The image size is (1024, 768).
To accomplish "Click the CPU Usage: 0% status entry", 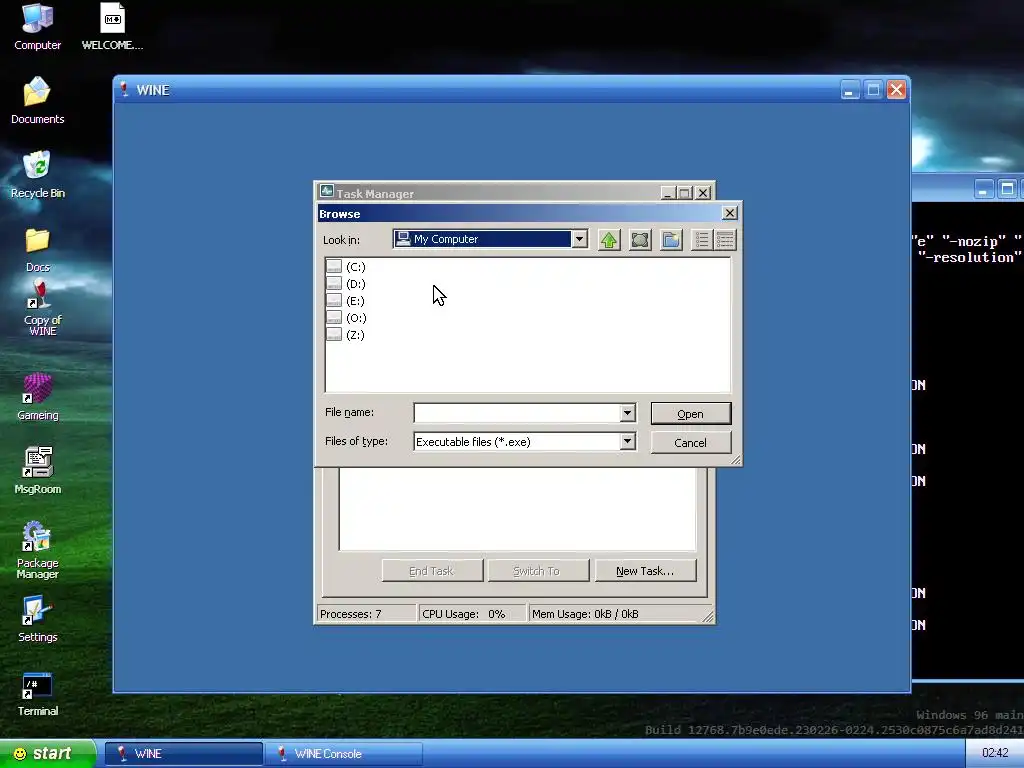I will (472, 614).
